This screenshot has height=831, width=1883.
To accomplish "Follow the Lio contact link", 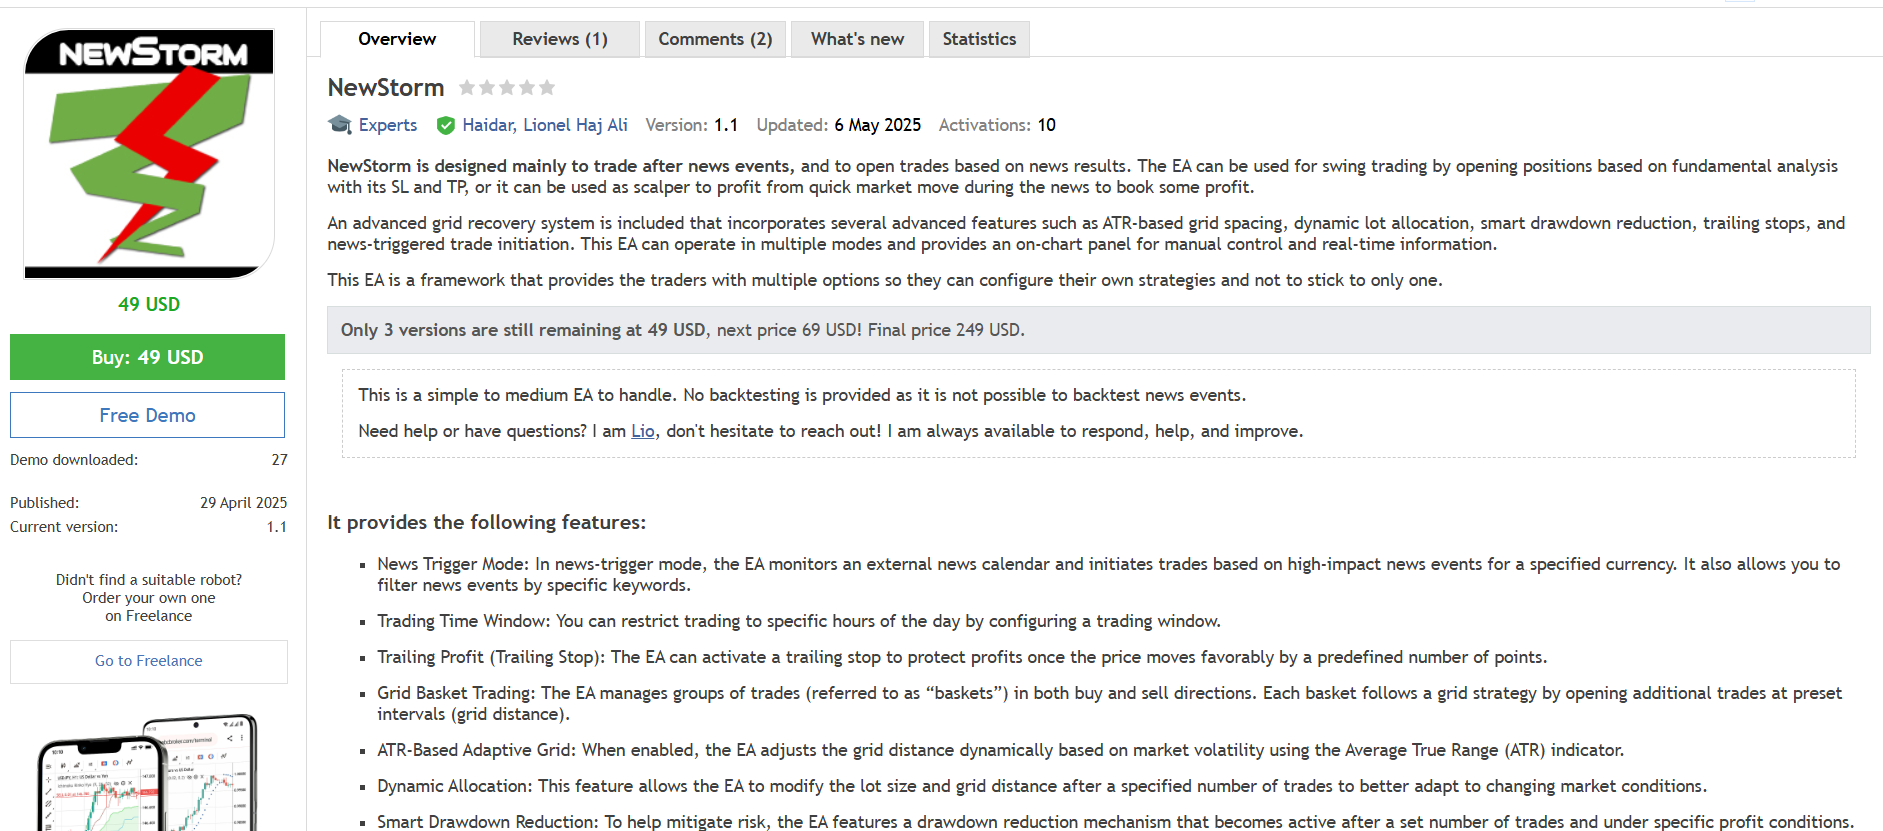I will (643, 431).
